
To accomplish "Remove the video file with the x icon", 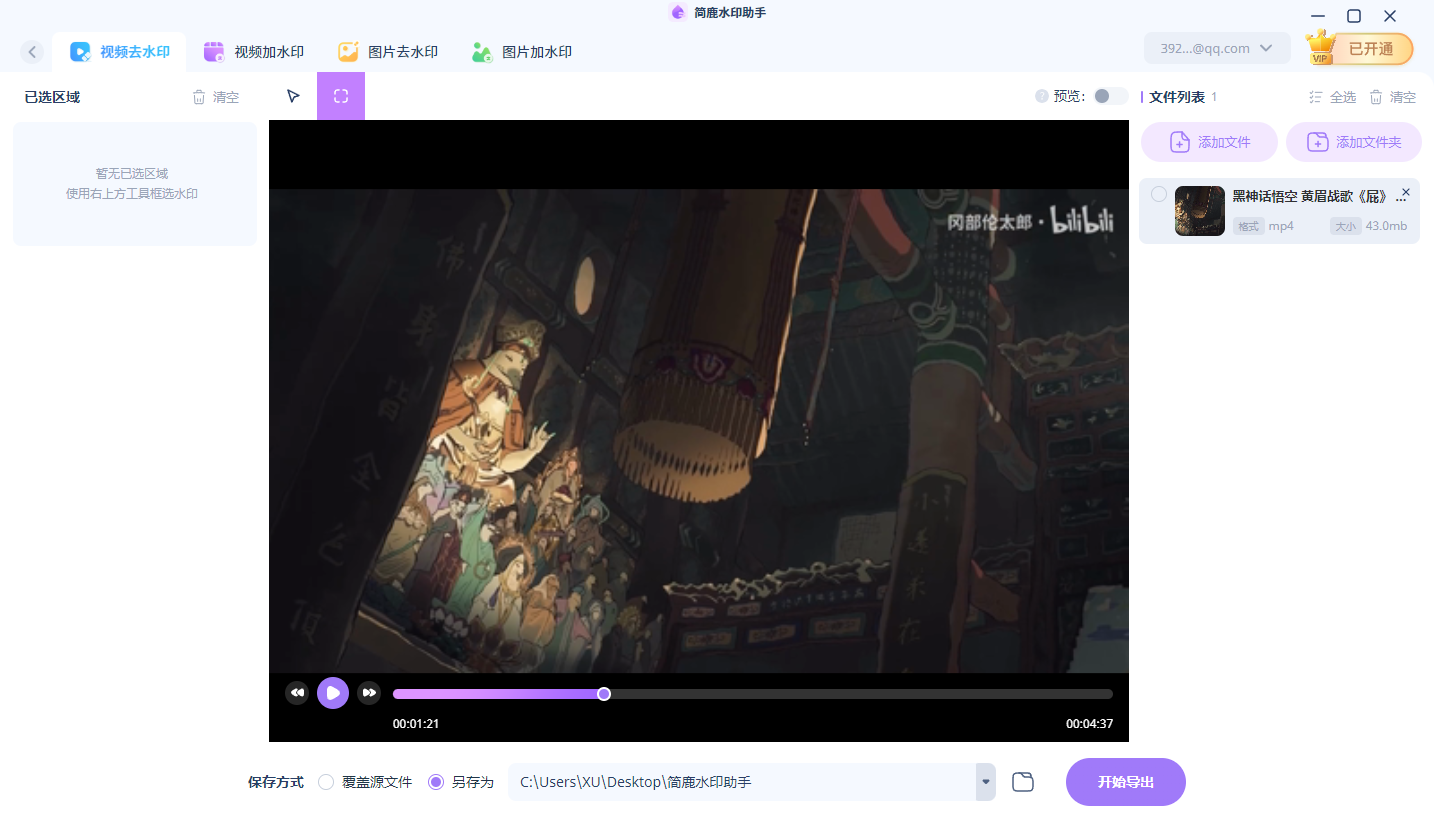I will (x=1406, y=192).
